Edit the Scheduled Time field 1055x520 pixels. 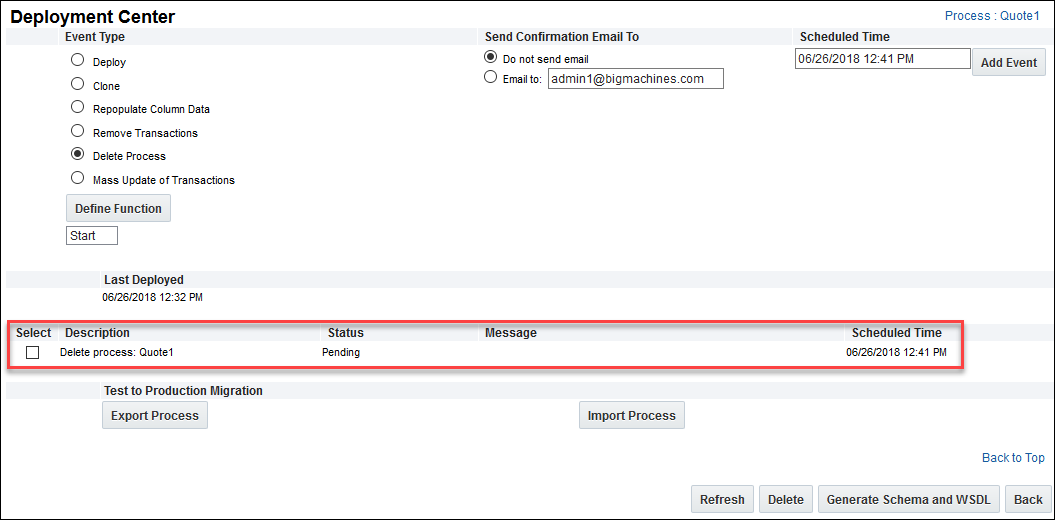pos(882,59)
